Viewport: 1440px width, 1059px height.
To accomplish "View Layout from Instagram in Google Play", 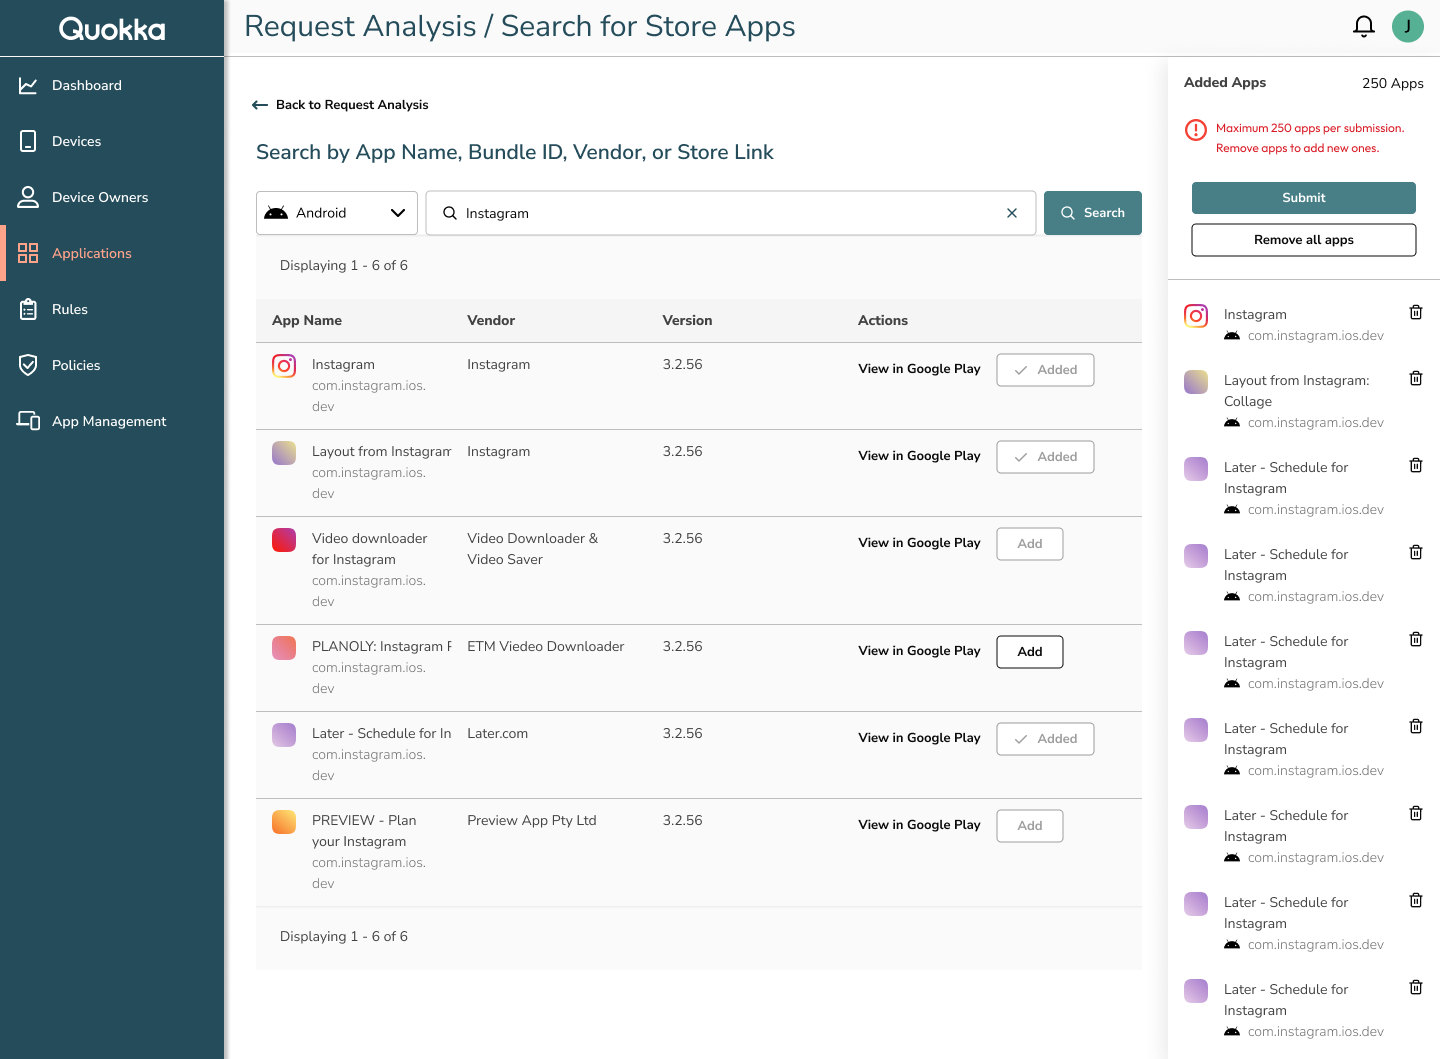I will tap(919, 456).
